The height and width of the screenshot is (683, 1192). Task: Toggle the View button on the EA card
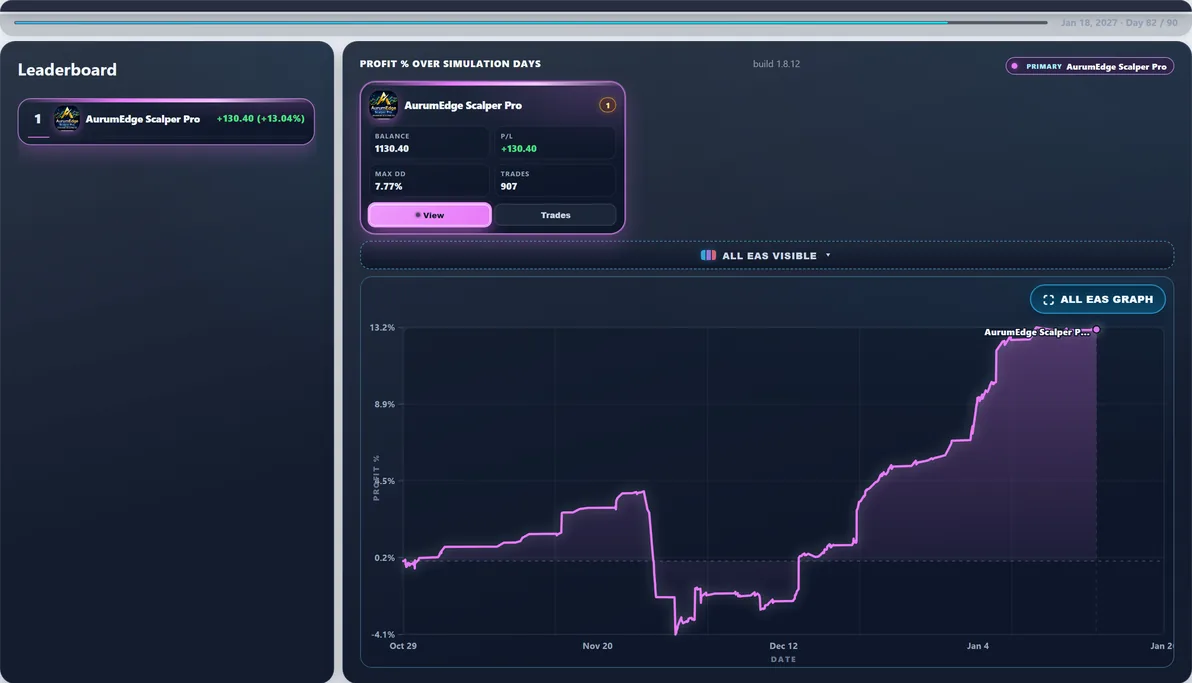430,215
